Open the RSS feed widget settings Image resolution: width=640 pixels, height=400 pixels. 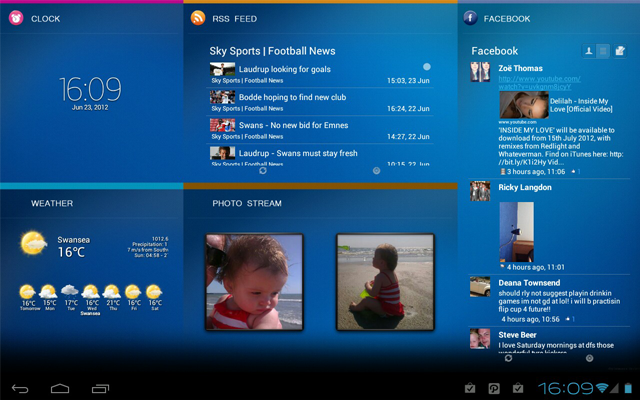click(376, 171)
